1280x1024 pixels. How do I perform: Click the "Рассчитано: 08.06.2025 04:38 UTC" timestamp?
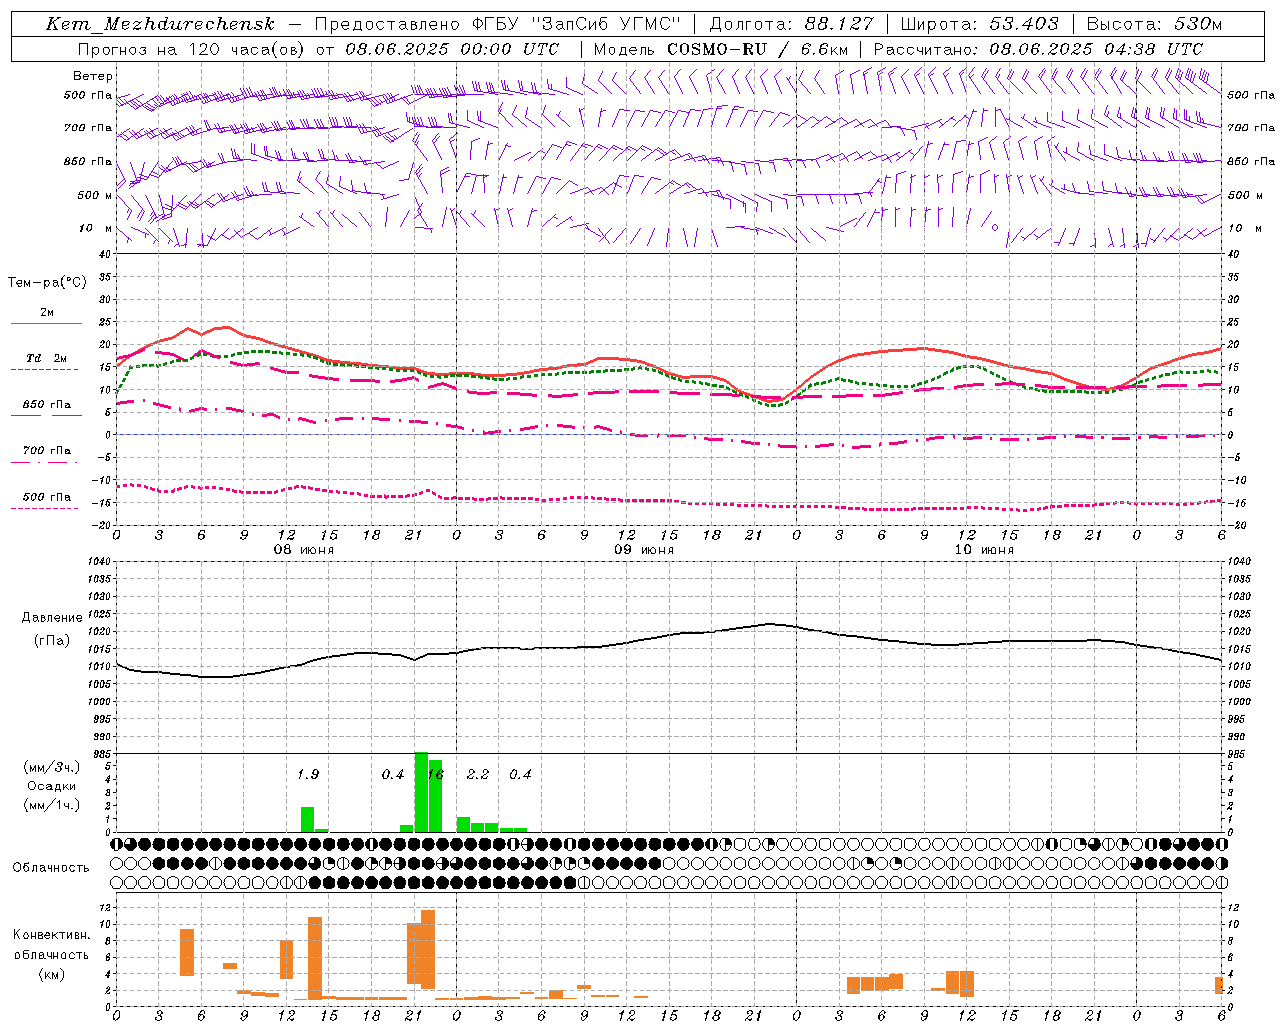(x=1038, y=49)
